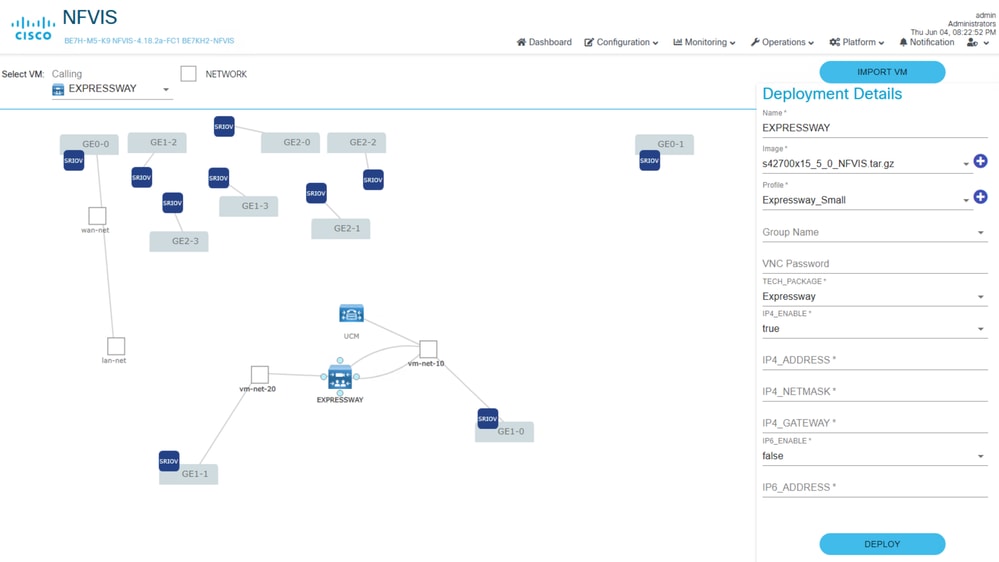Open the Configuration menu
999x562 pixels.
[621, 42]
